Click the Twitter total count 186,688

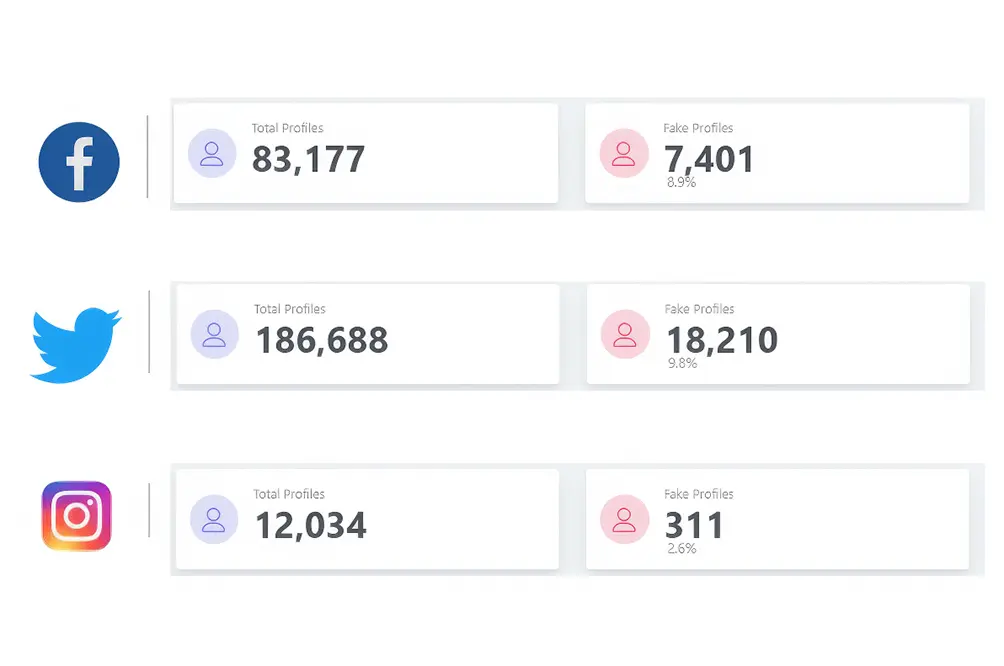(321, 340)
